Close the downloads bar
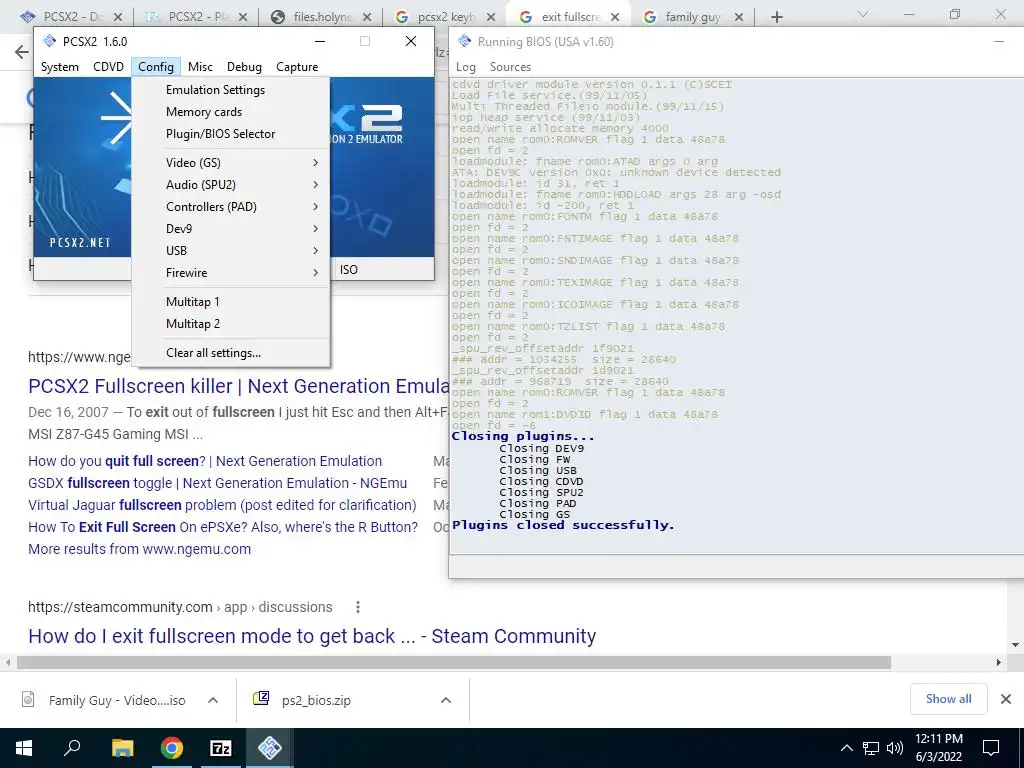This screenshot has width=1024, height=768. click(1006, 699)
